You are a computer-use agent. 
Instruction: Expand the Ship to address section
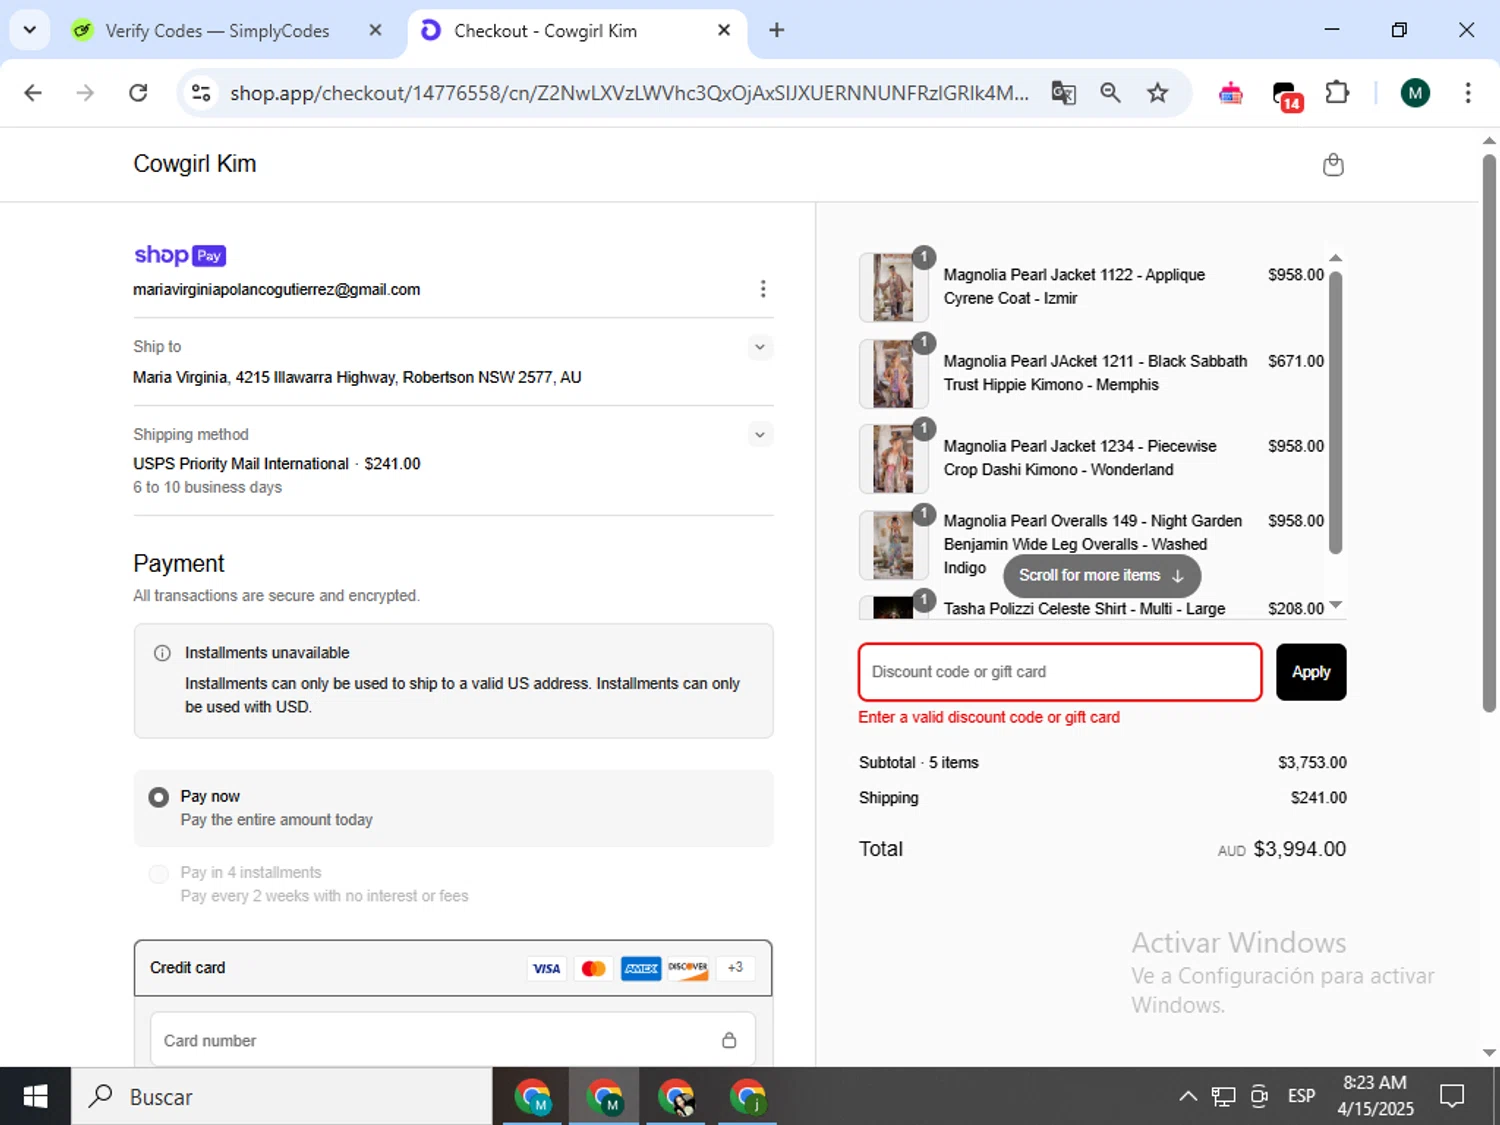coord(760,347)
